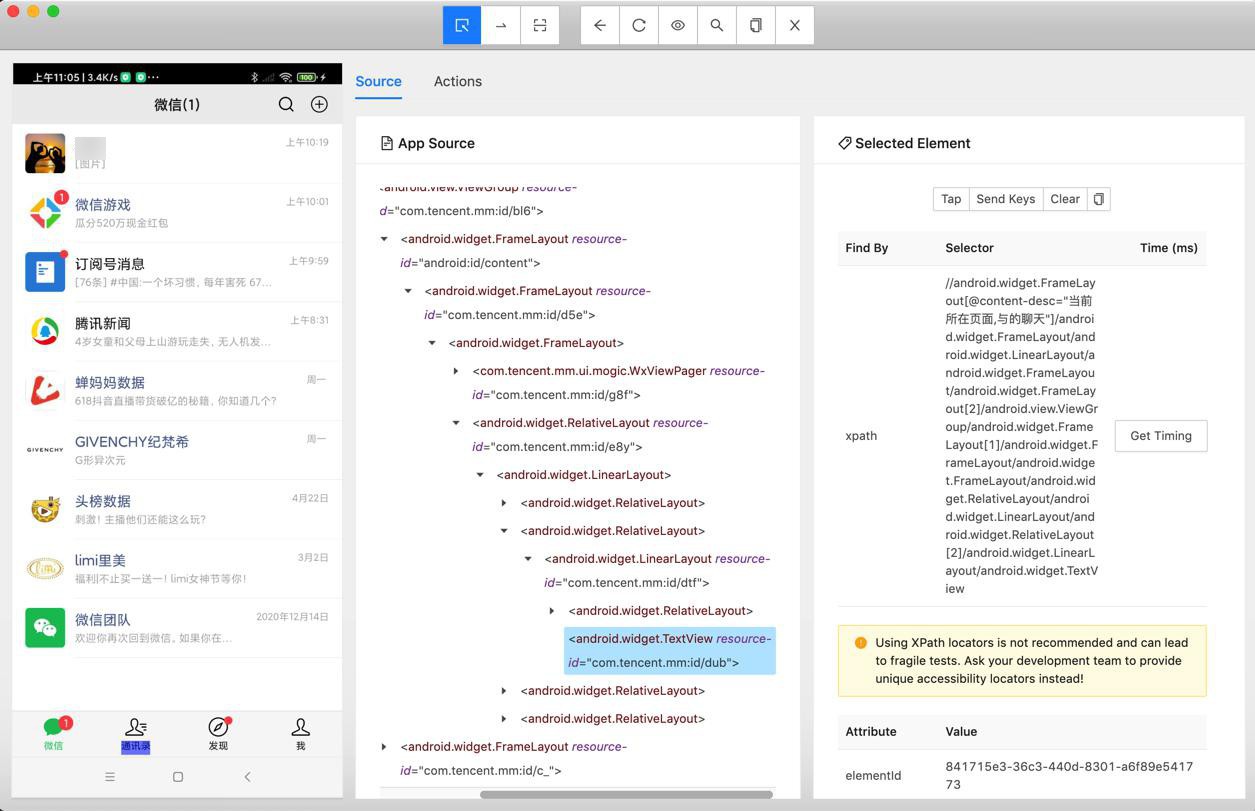Image resolution: width=1255 pixels, height=811 pixels.
Task: Collapse the android:id/content FrameLayout node
Action: (384, 239)
